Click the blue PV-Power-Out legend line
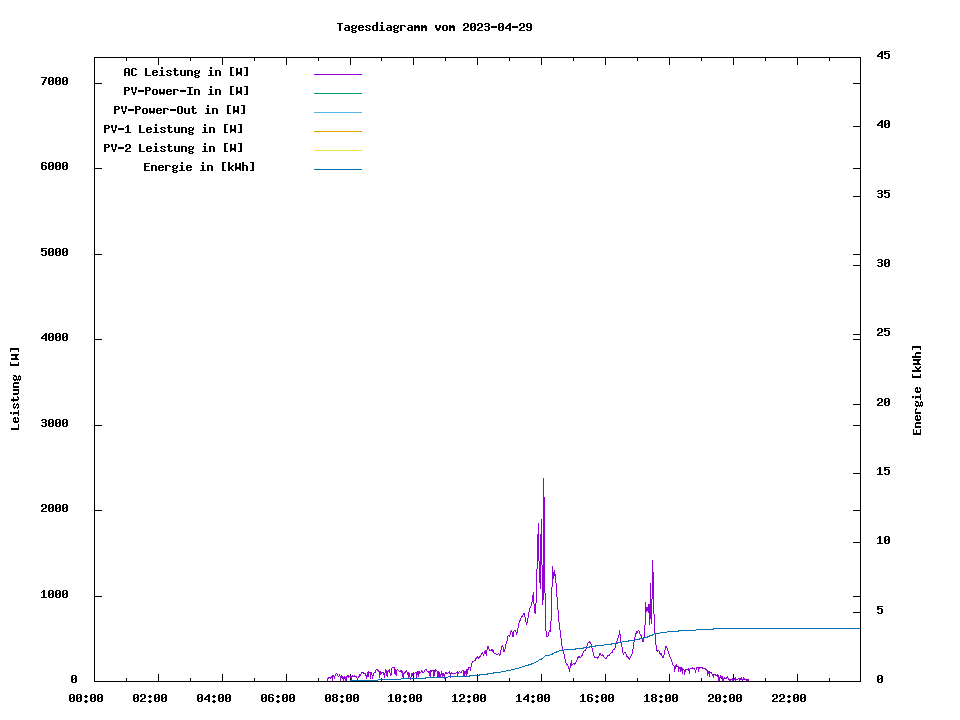The width and height of the screenshot is (960, 720). tap(337, 112)
